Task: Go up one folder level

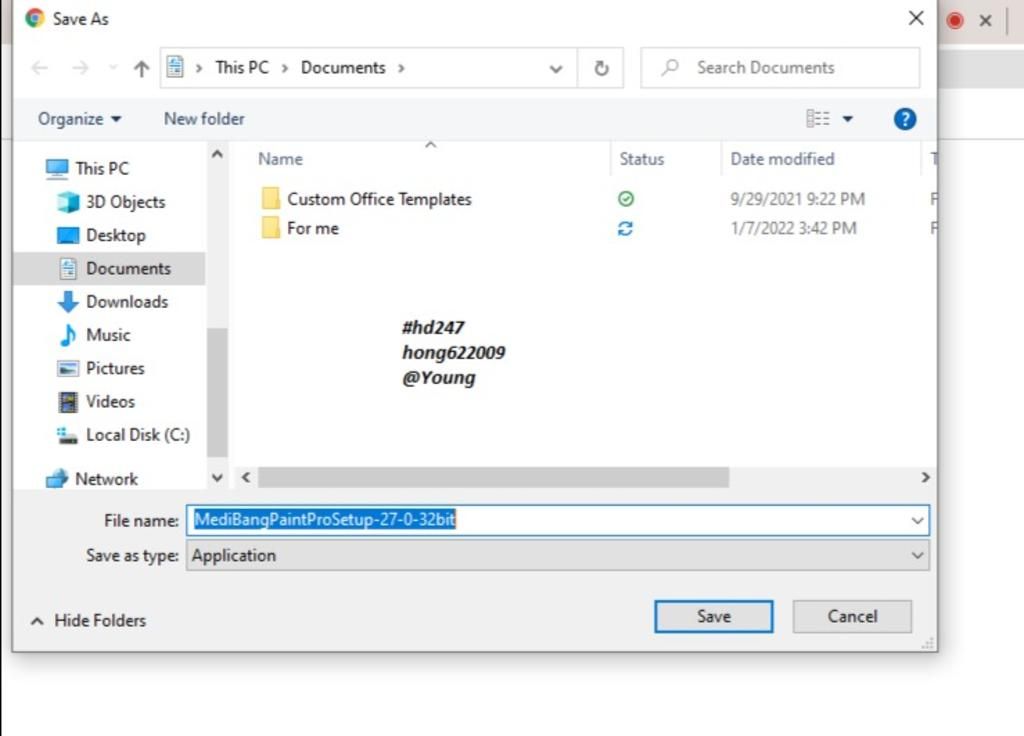Action: (141, 68)
